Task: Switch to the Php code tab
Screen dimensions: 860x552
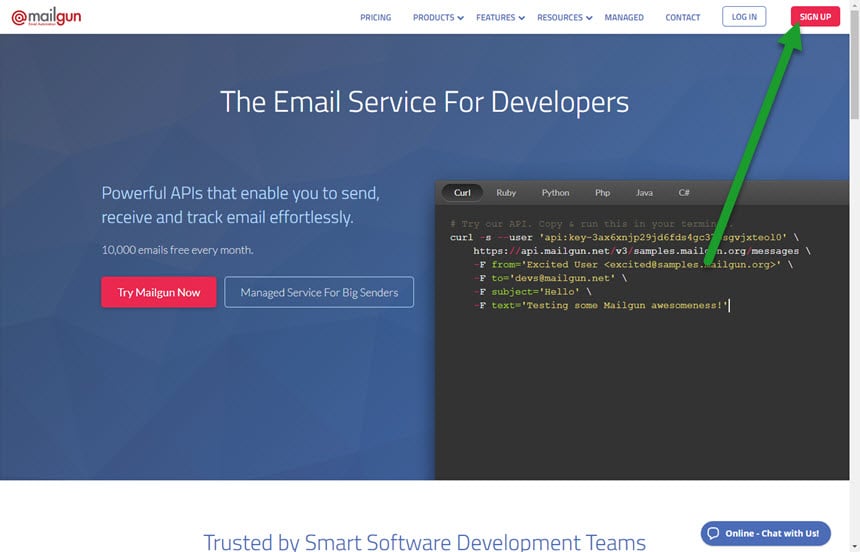Action: pos(603,193)
